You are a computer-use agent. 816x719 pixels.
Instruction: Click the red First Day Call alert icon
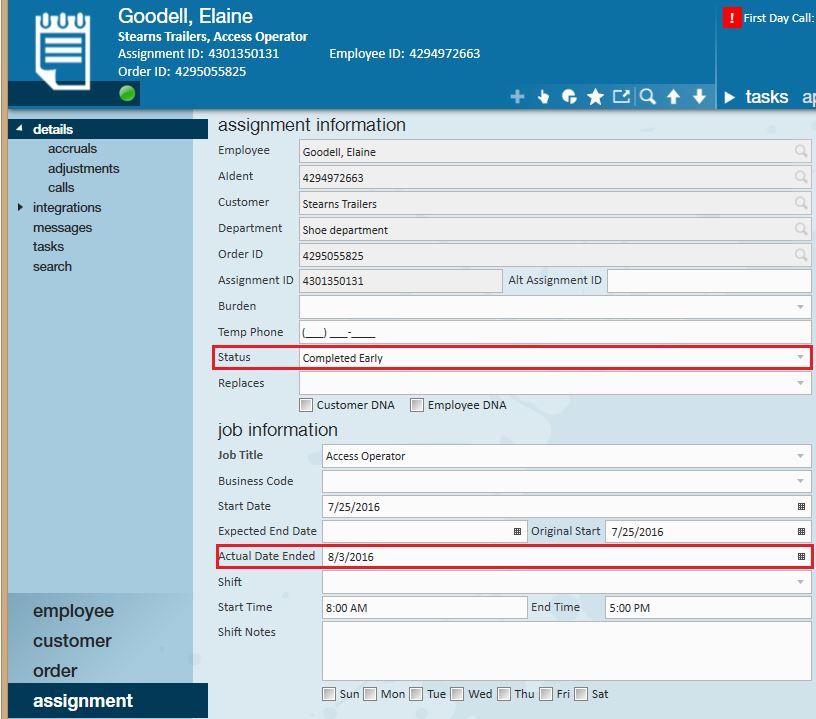point(732,18)
